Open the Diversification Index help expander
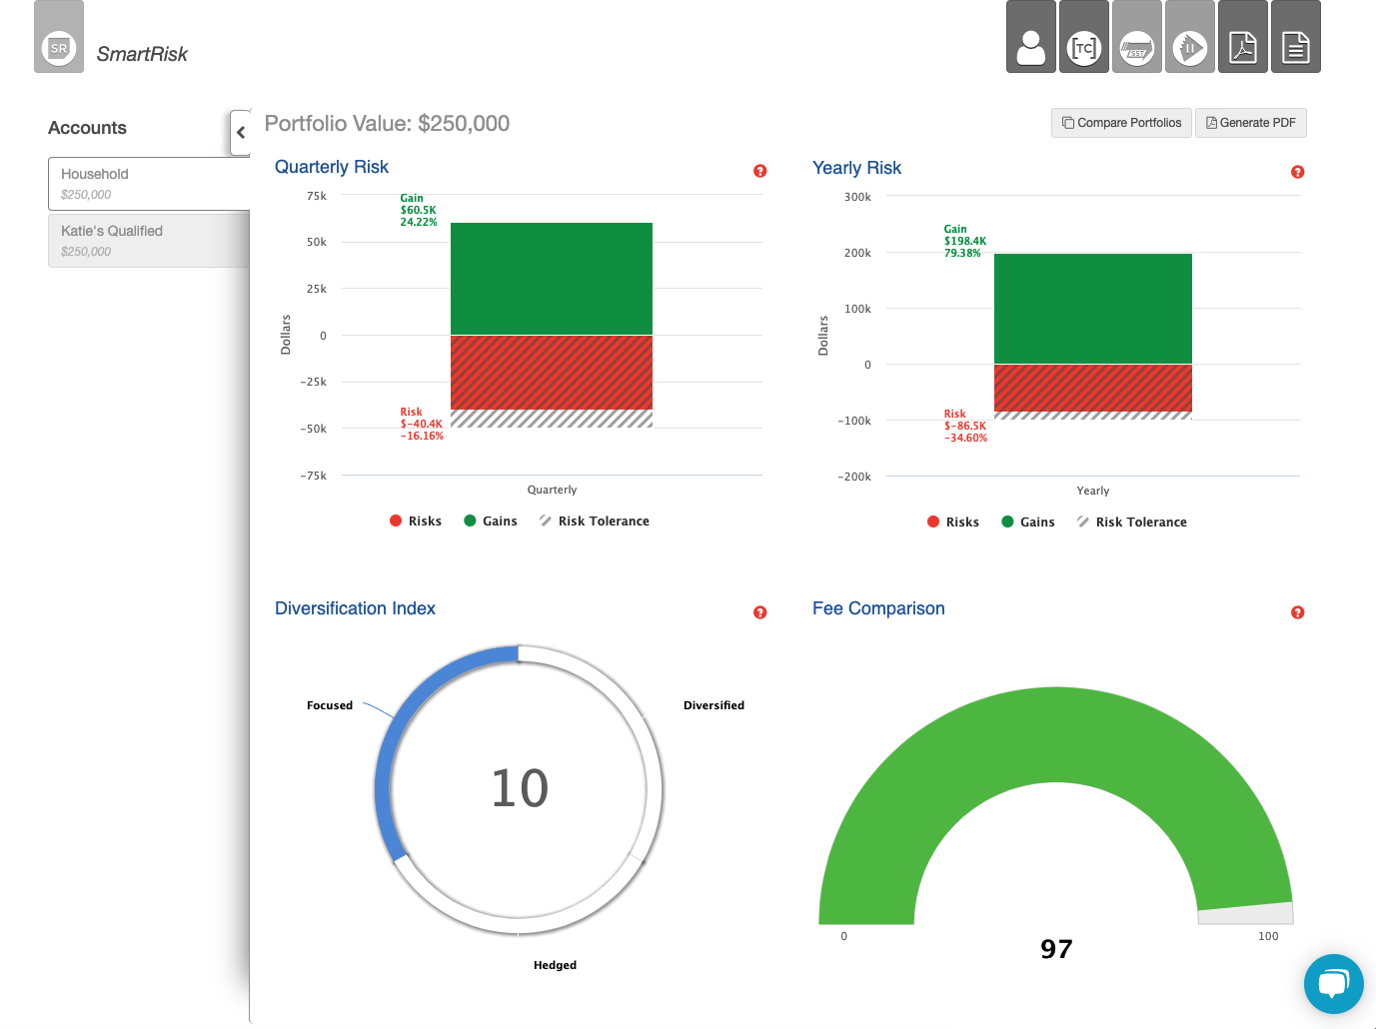 [x=760, y=612]
